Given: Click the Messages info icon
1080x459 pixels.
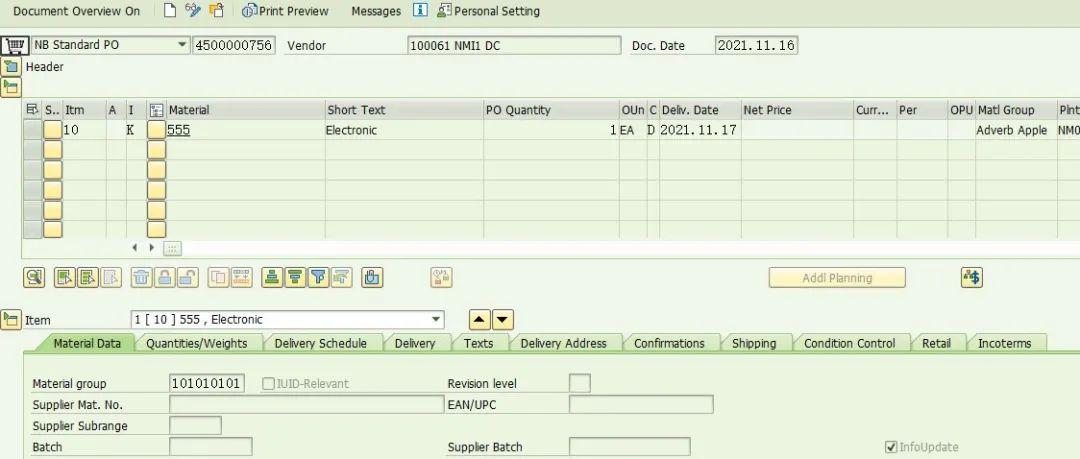Looking at the screenshot, I should pyautogui.click(x=420, y=10).
